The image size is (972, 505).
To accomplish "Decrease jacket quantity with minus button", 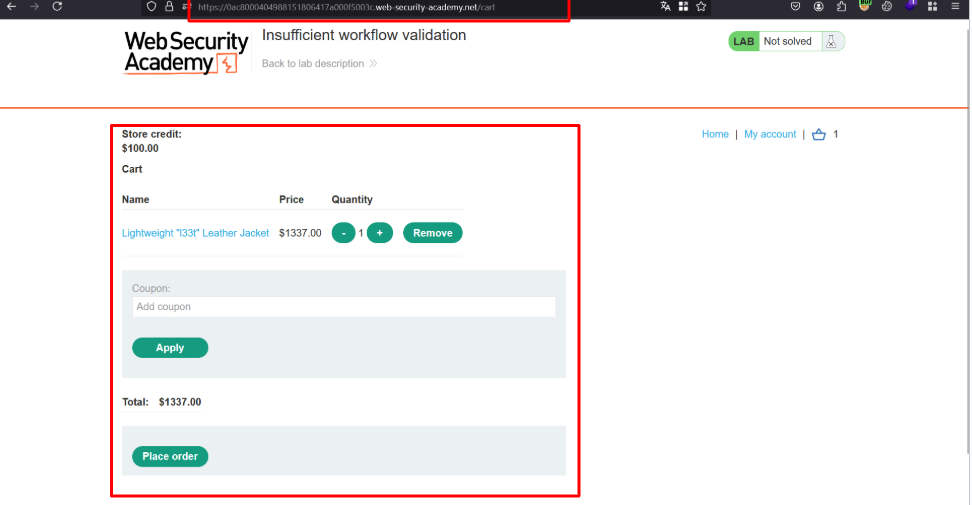I will point(343,233).
